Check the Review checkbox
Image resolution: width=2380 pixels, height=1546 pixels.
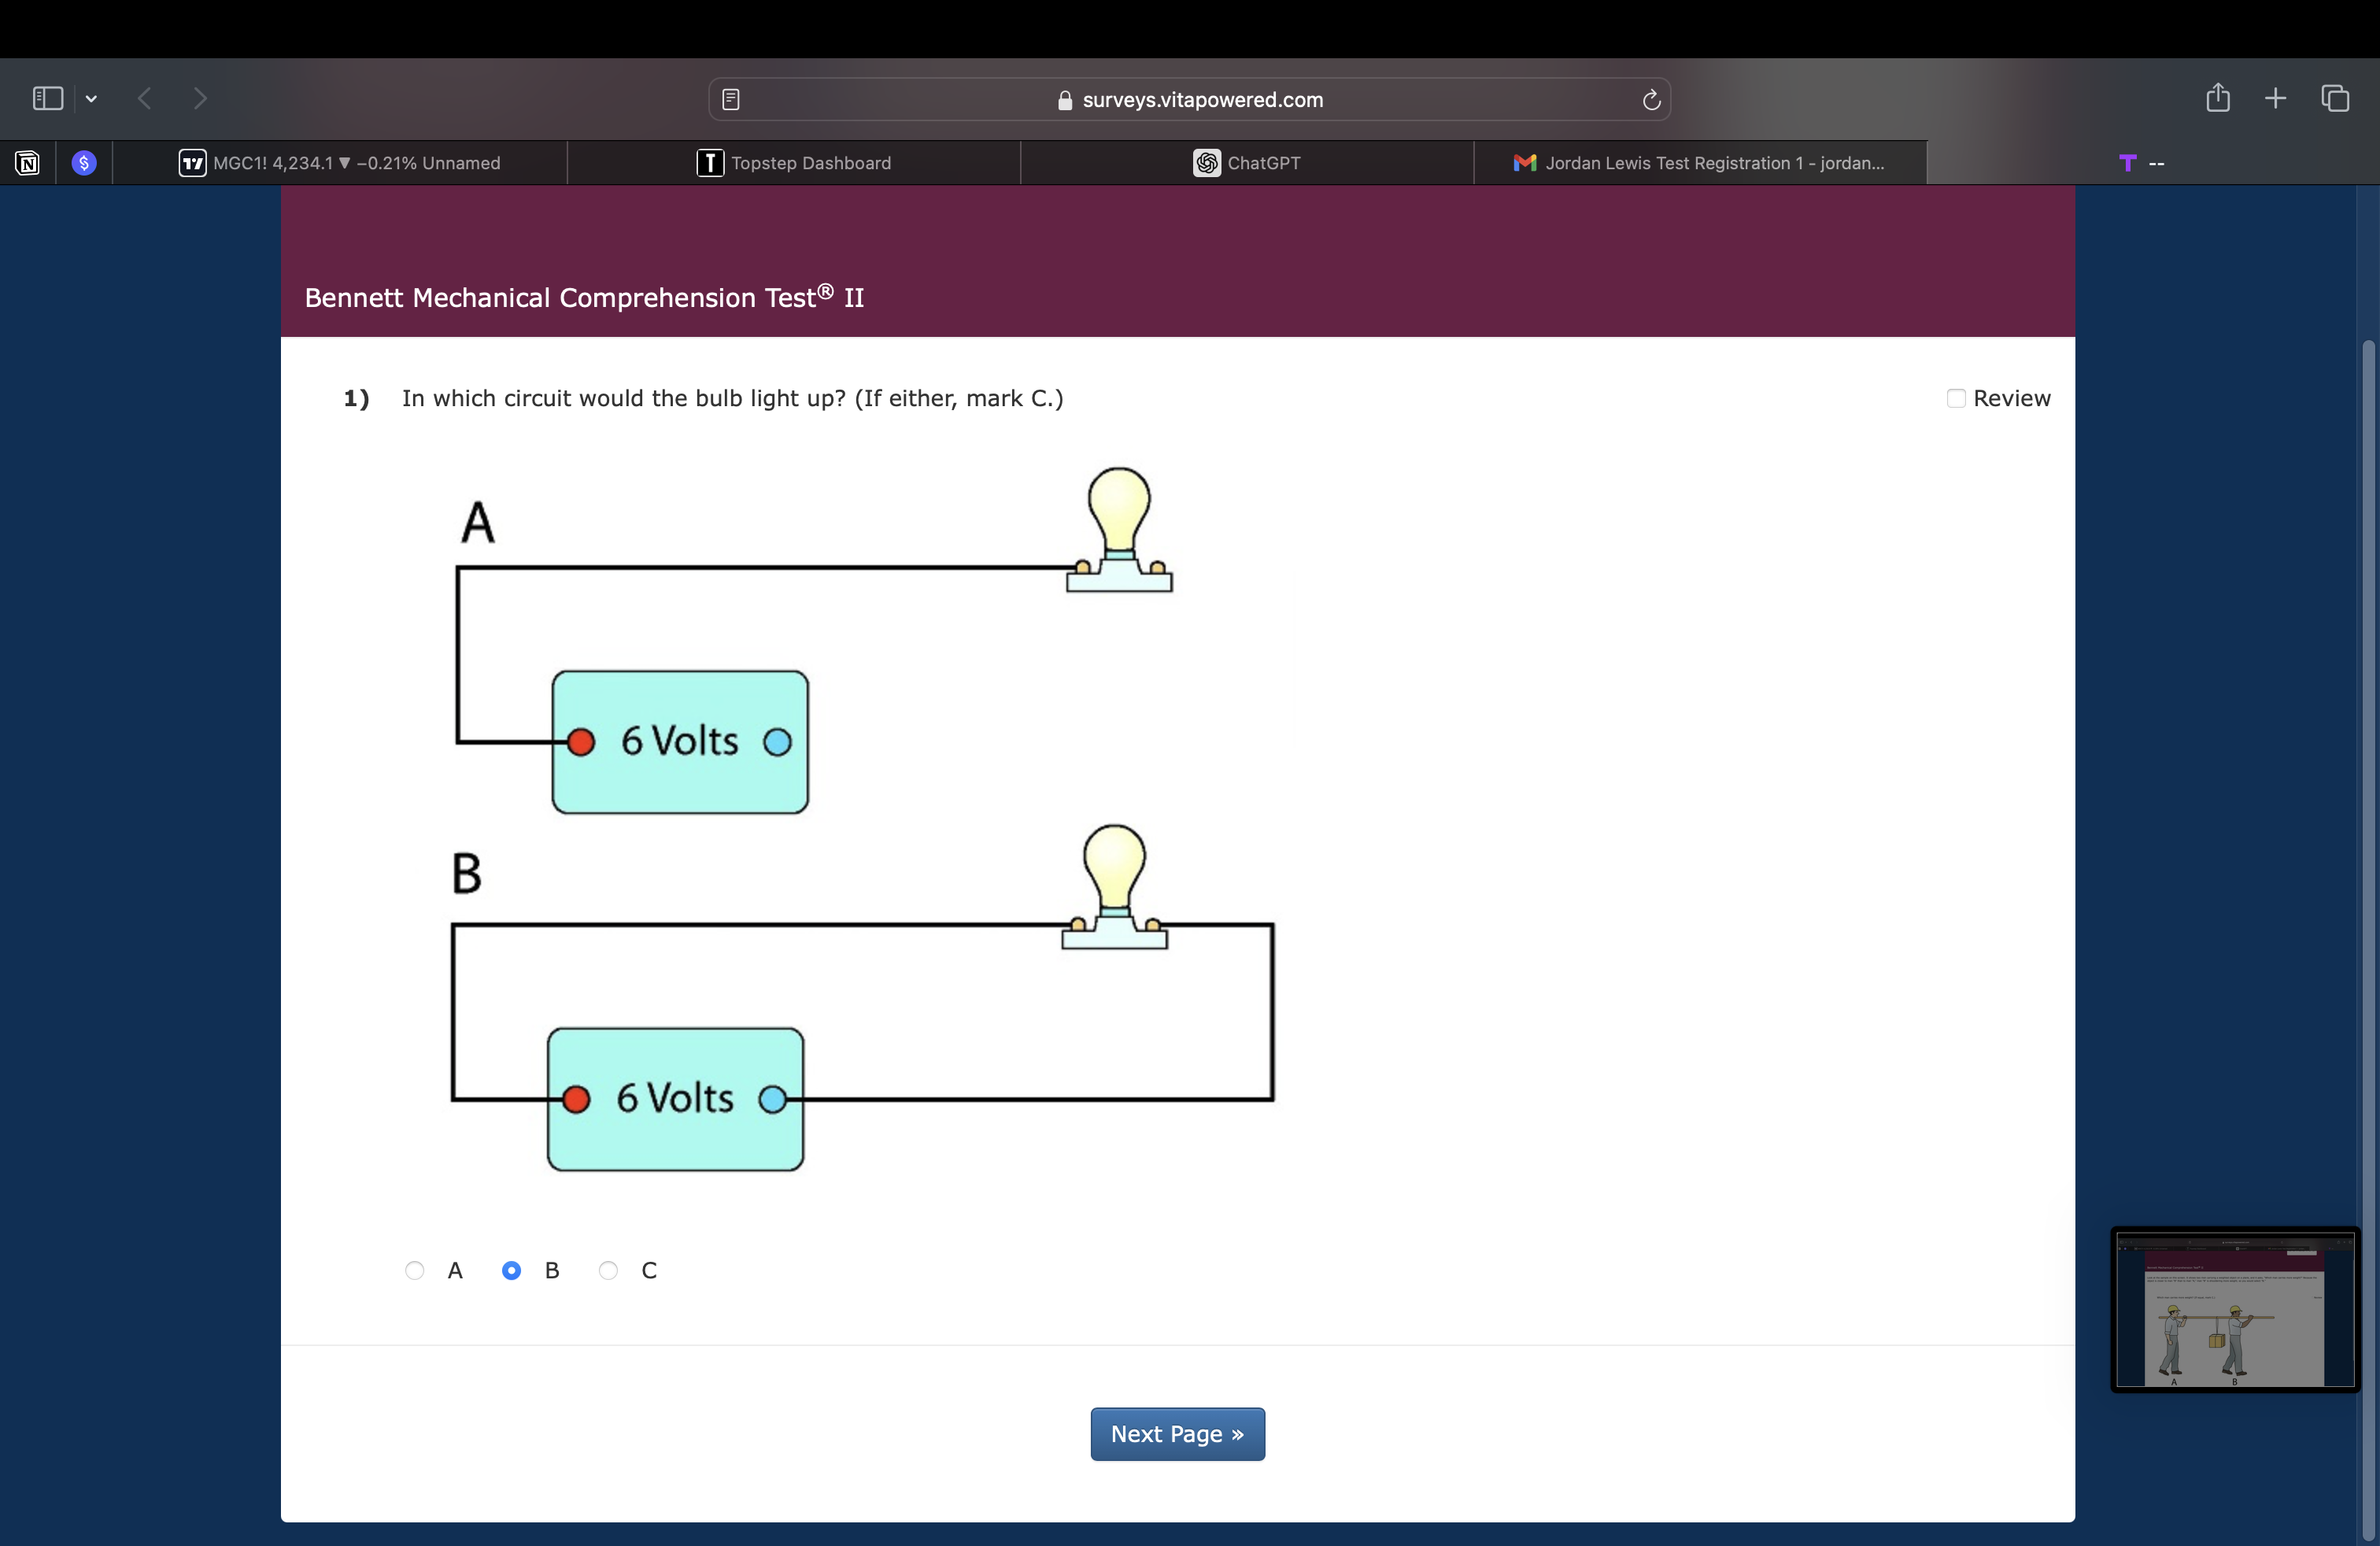1956,398
